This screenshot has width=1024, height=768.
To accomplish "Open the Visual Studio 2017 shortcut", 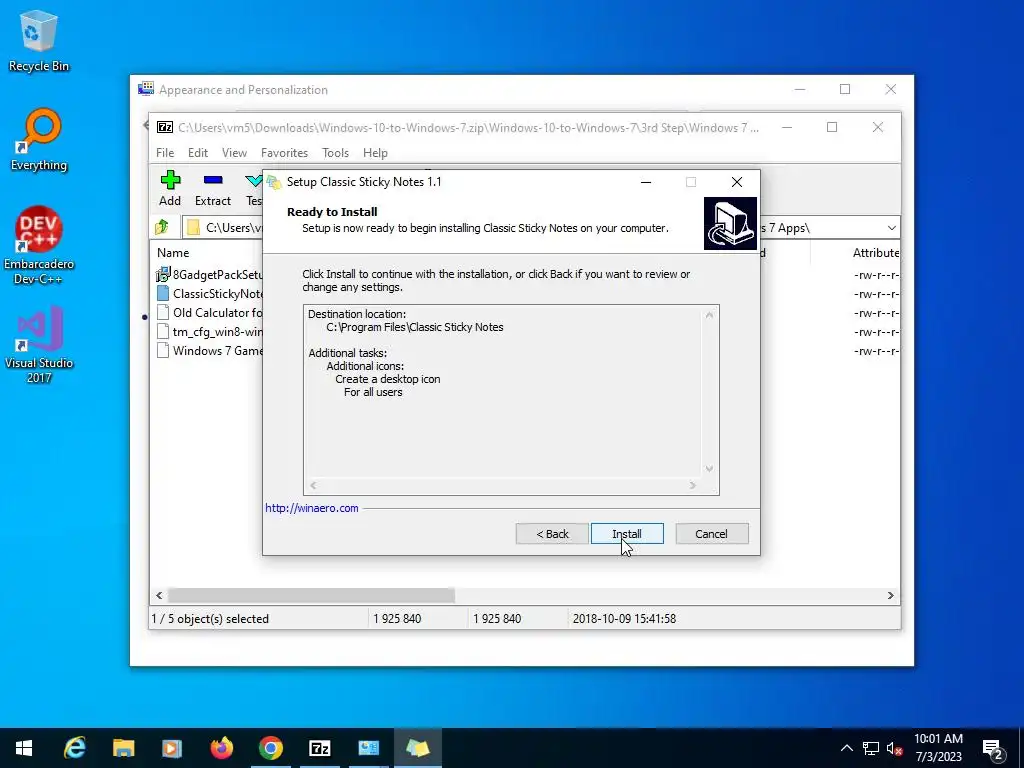I will tap(39, 345).
